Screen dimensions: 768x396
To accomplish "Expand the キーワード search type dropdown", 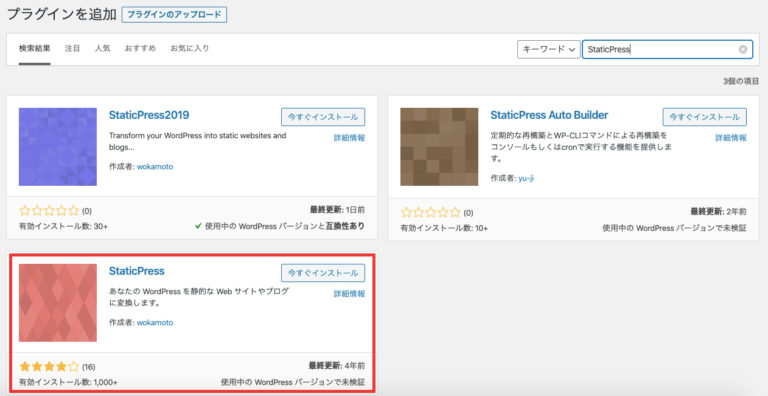I will coord(549,50).
